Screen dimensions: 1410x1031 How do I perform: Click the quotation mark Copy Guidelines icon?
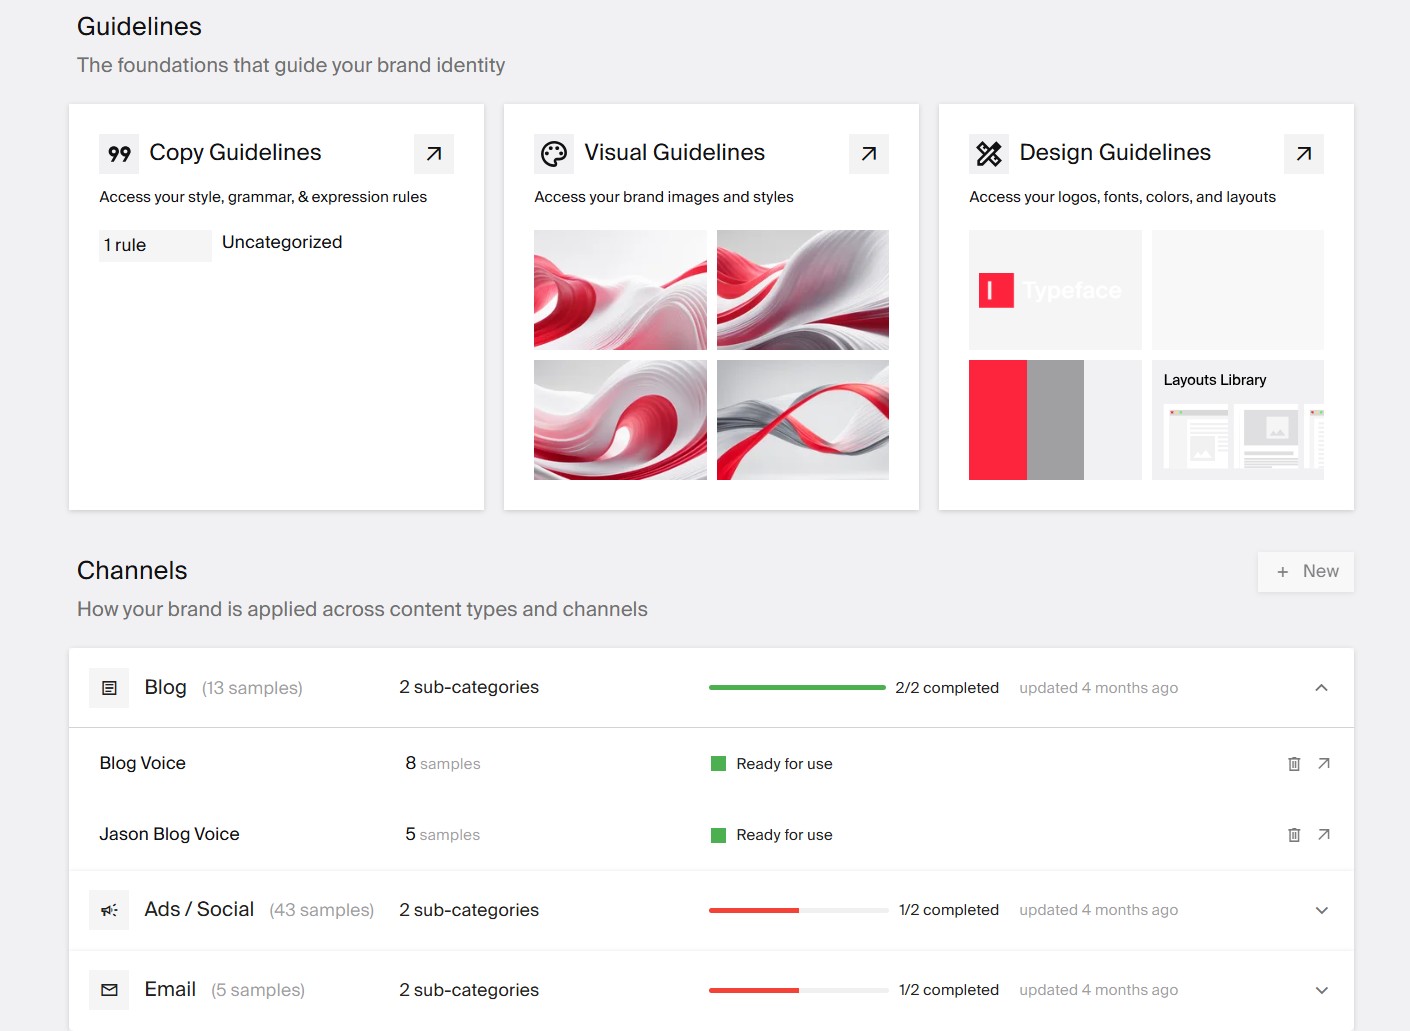pos(119,154)
